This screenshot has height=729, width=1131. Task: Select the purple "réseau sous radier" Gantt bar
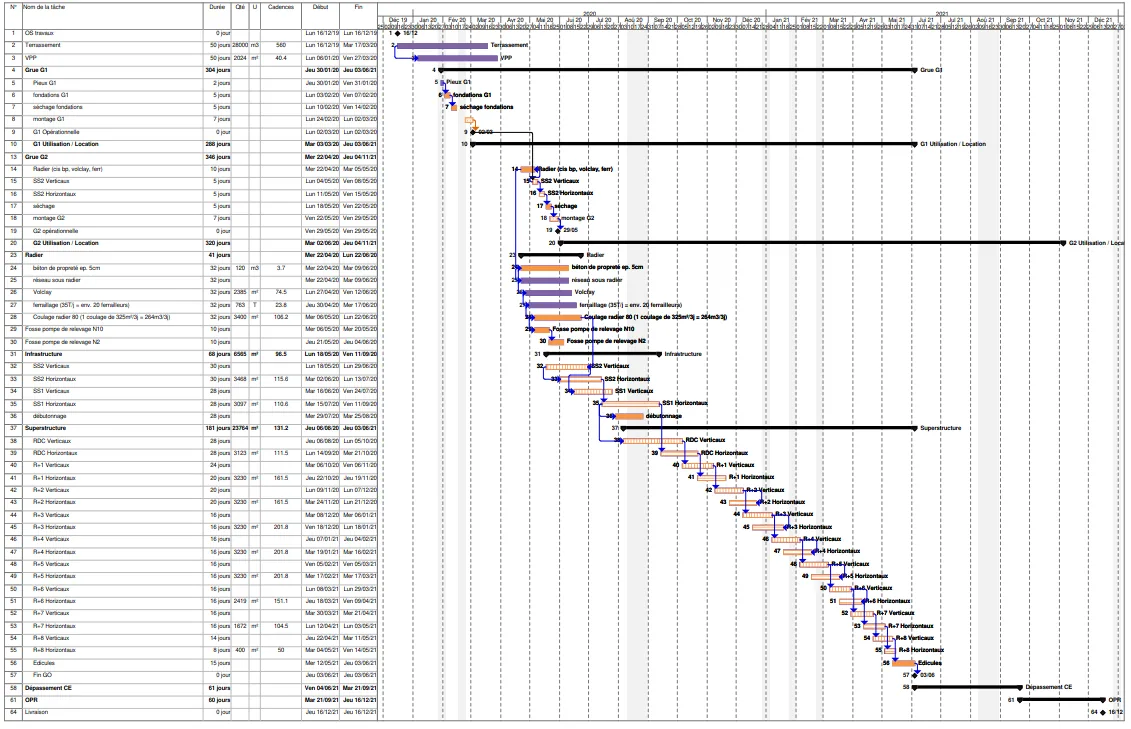tap(544, 280)
